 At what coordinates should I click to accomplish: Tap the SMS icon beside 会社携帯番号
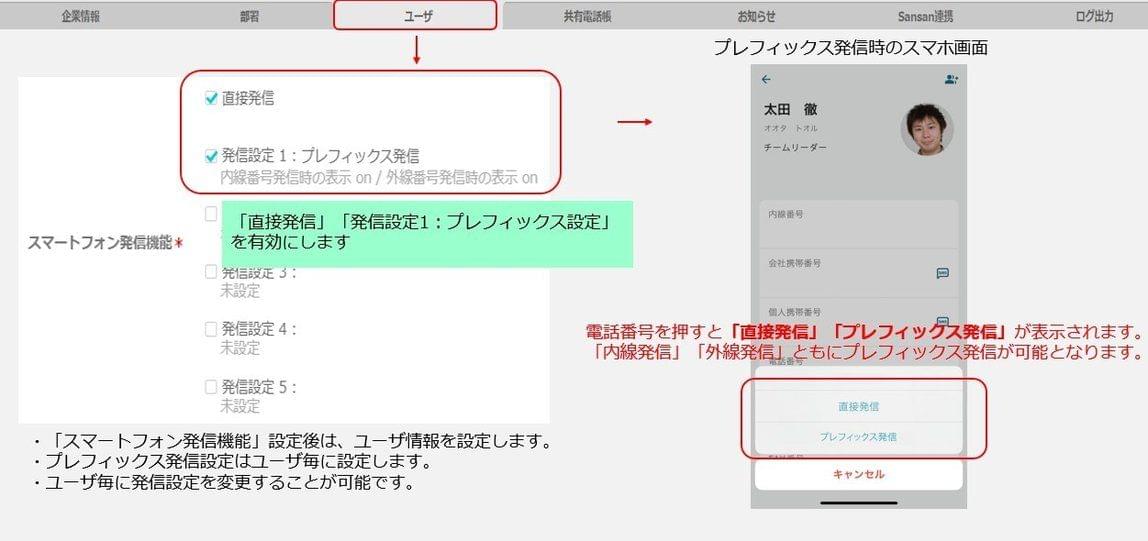click(x=943, y=273)
